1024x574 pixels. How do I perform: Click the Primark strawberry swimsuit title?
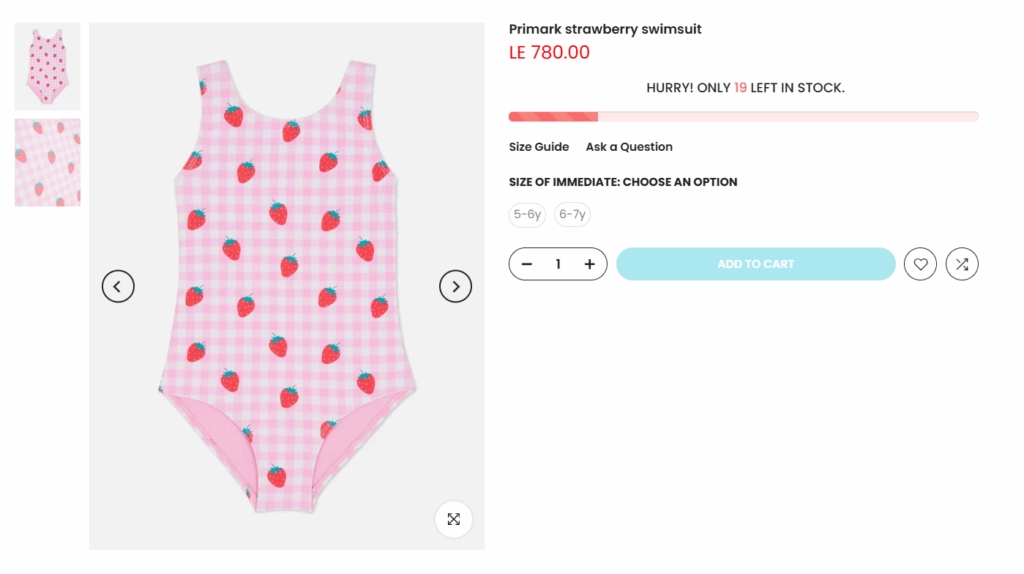click(605, 30)
